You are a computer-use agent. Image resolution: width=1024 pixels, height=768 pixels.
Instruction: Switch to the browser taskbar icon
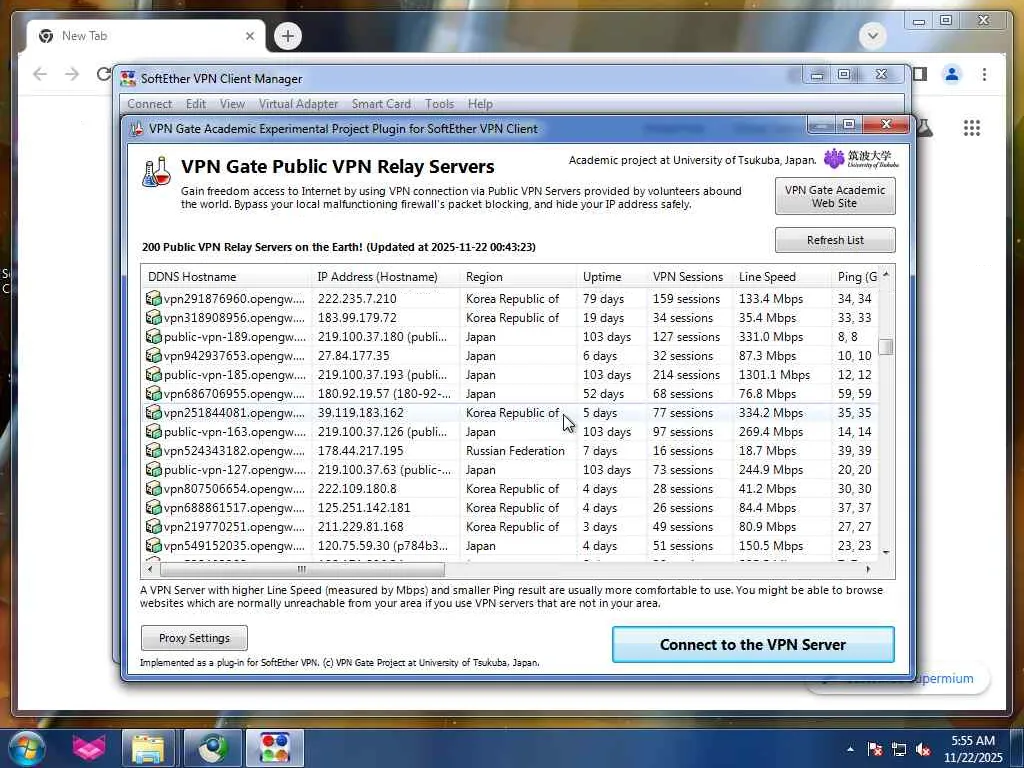click(x=212, y=748)
